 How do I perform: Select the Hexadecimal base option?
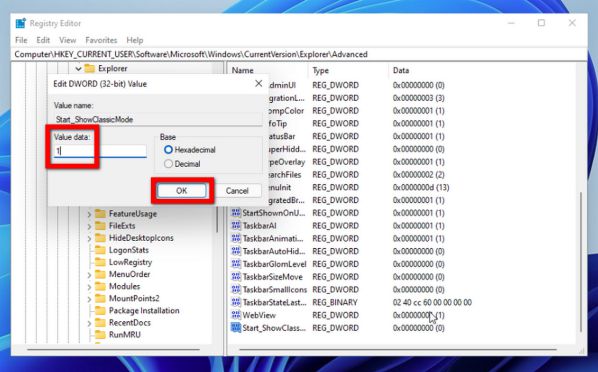click(x=168, y=150)
